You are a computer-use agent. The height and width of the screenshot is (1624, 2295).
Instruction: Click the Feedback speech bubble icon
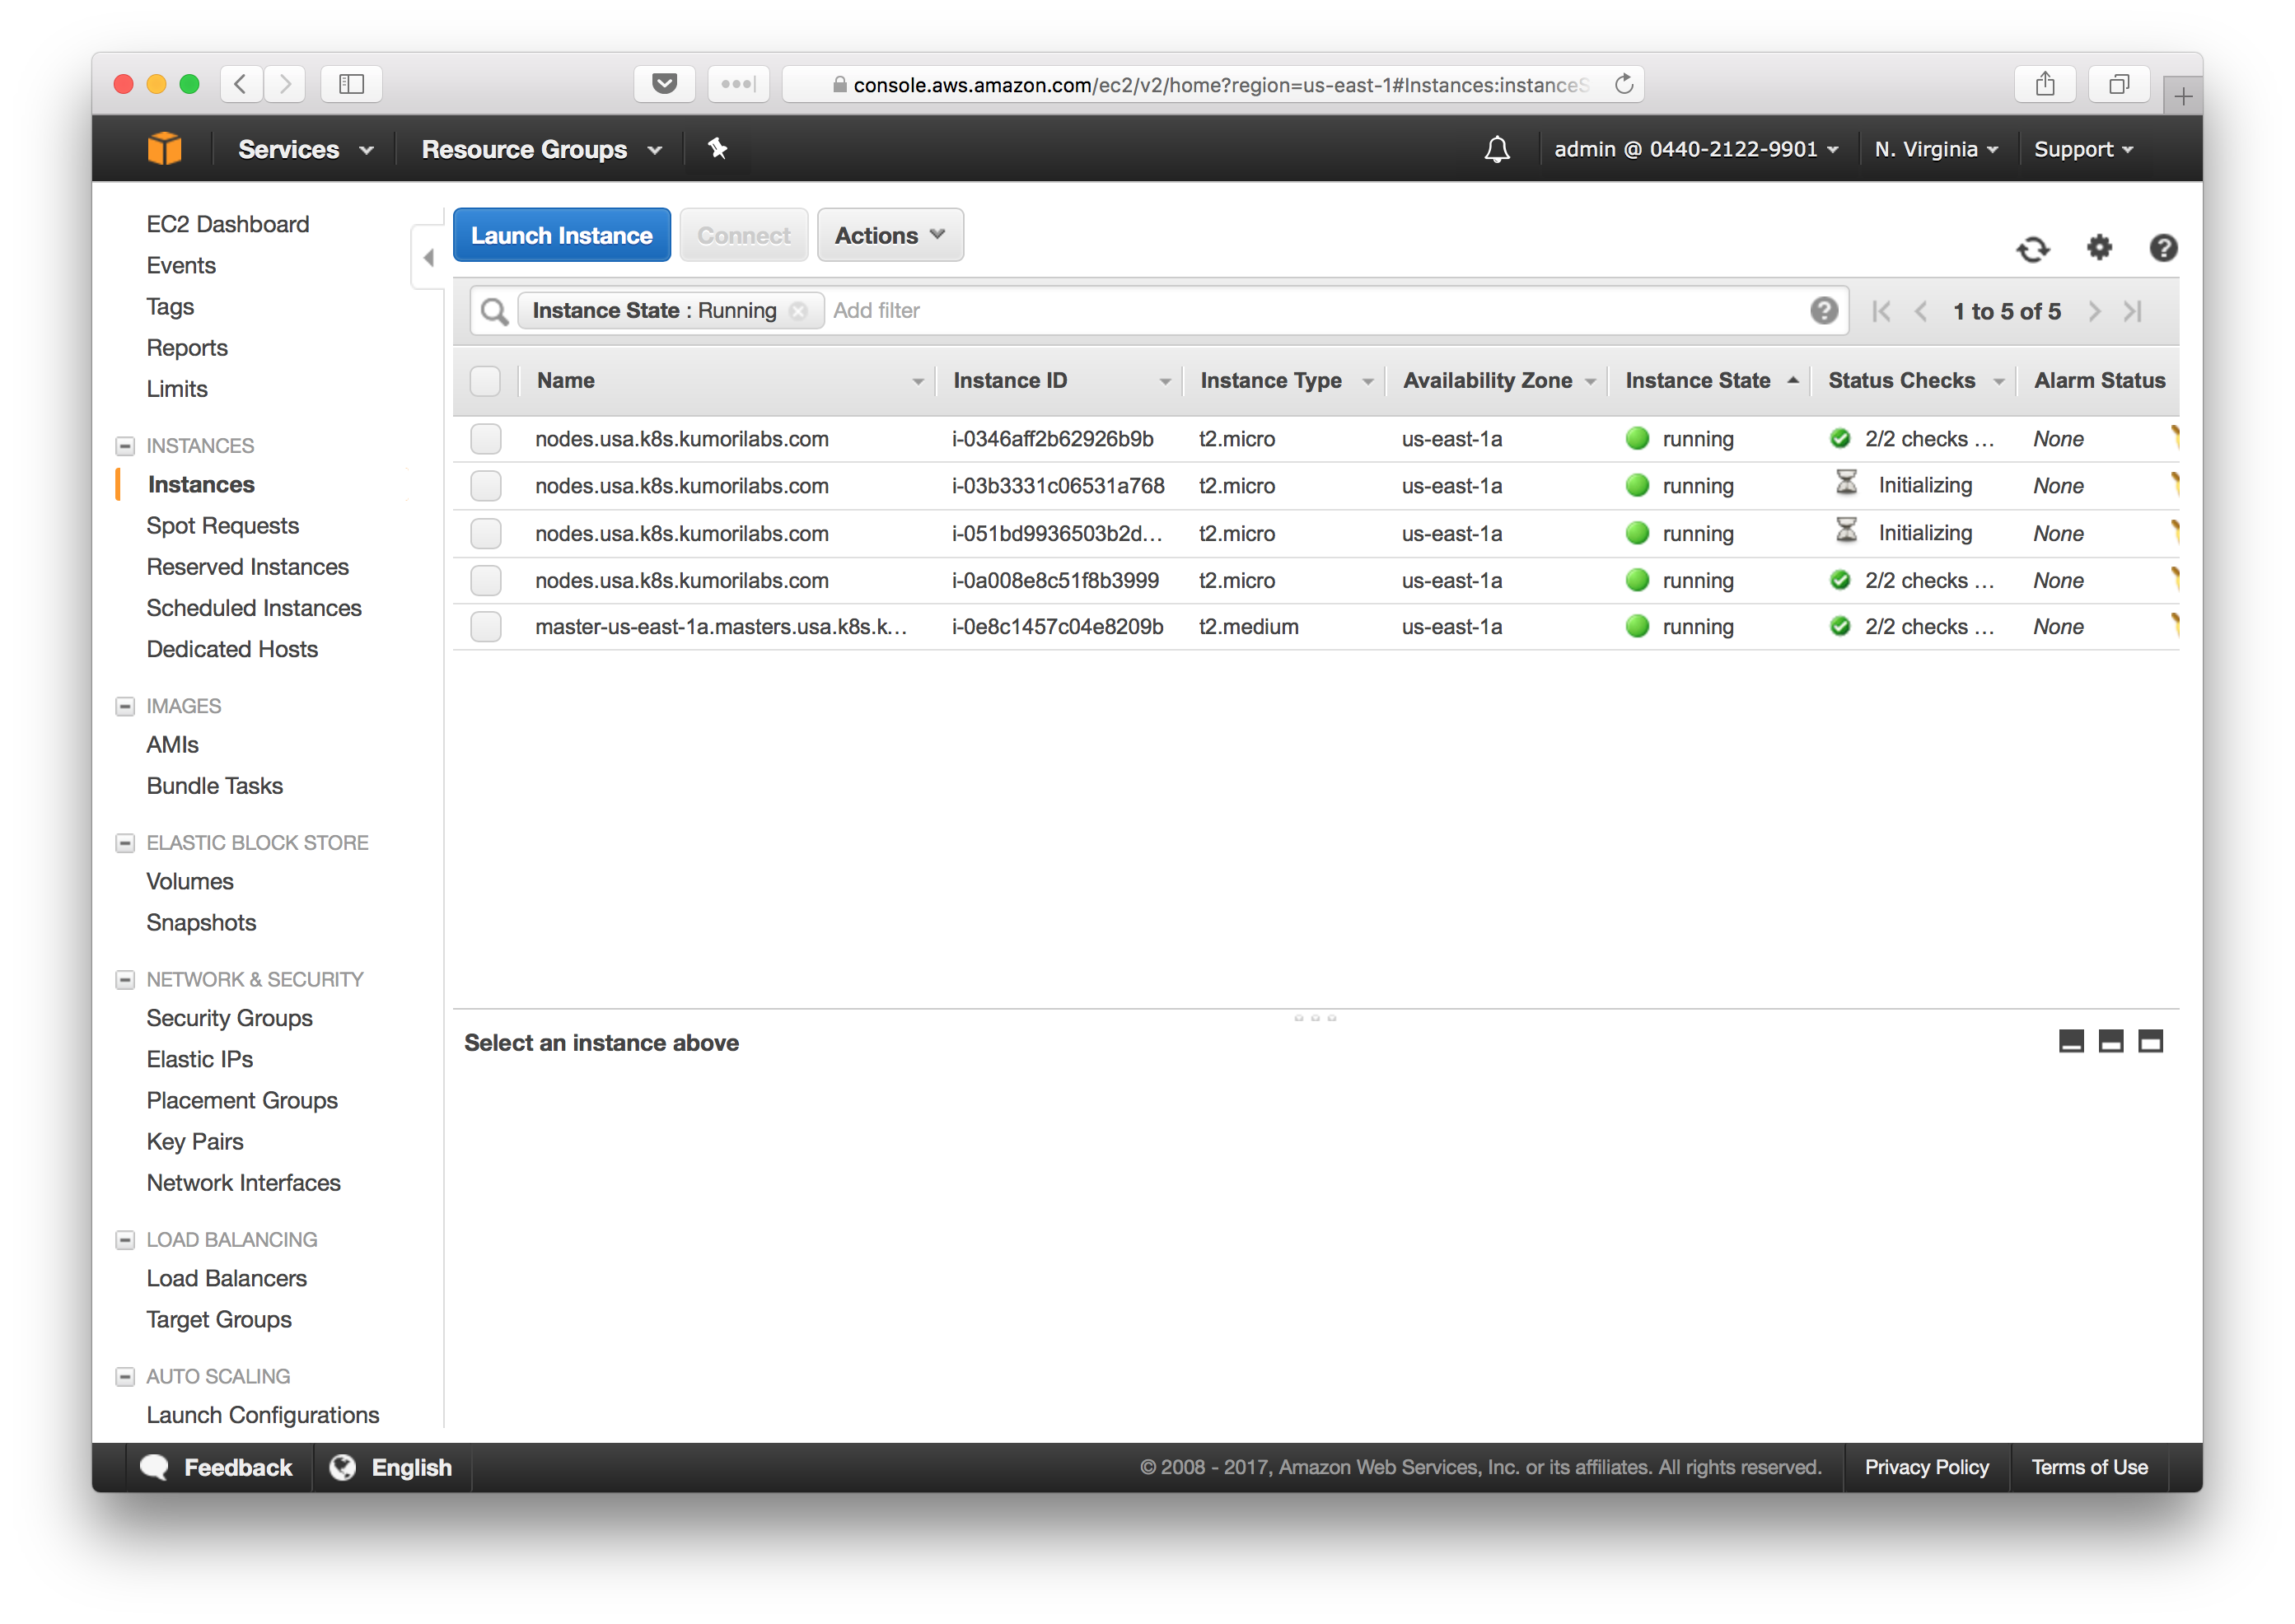click(x=154, y=1467)
